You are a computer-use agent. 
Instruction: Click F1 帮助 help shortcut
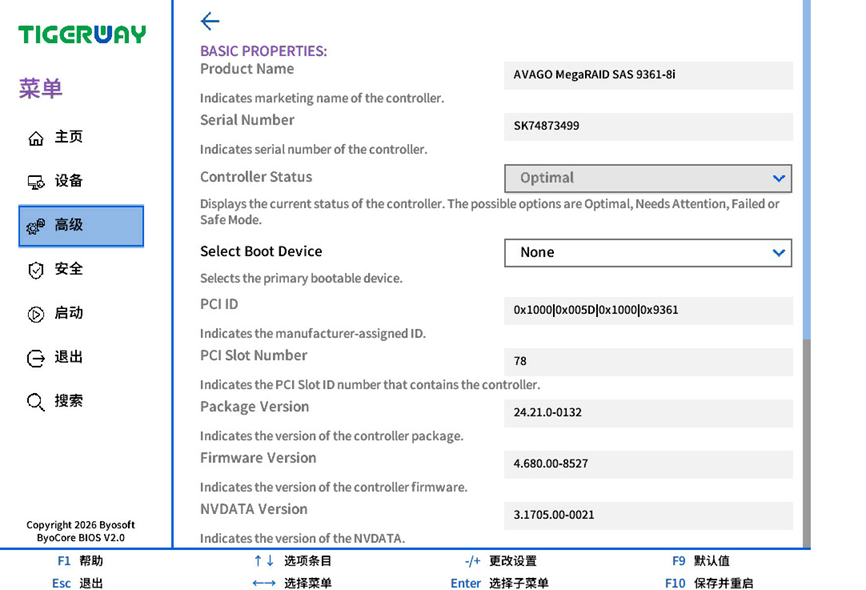coord(80,561)
